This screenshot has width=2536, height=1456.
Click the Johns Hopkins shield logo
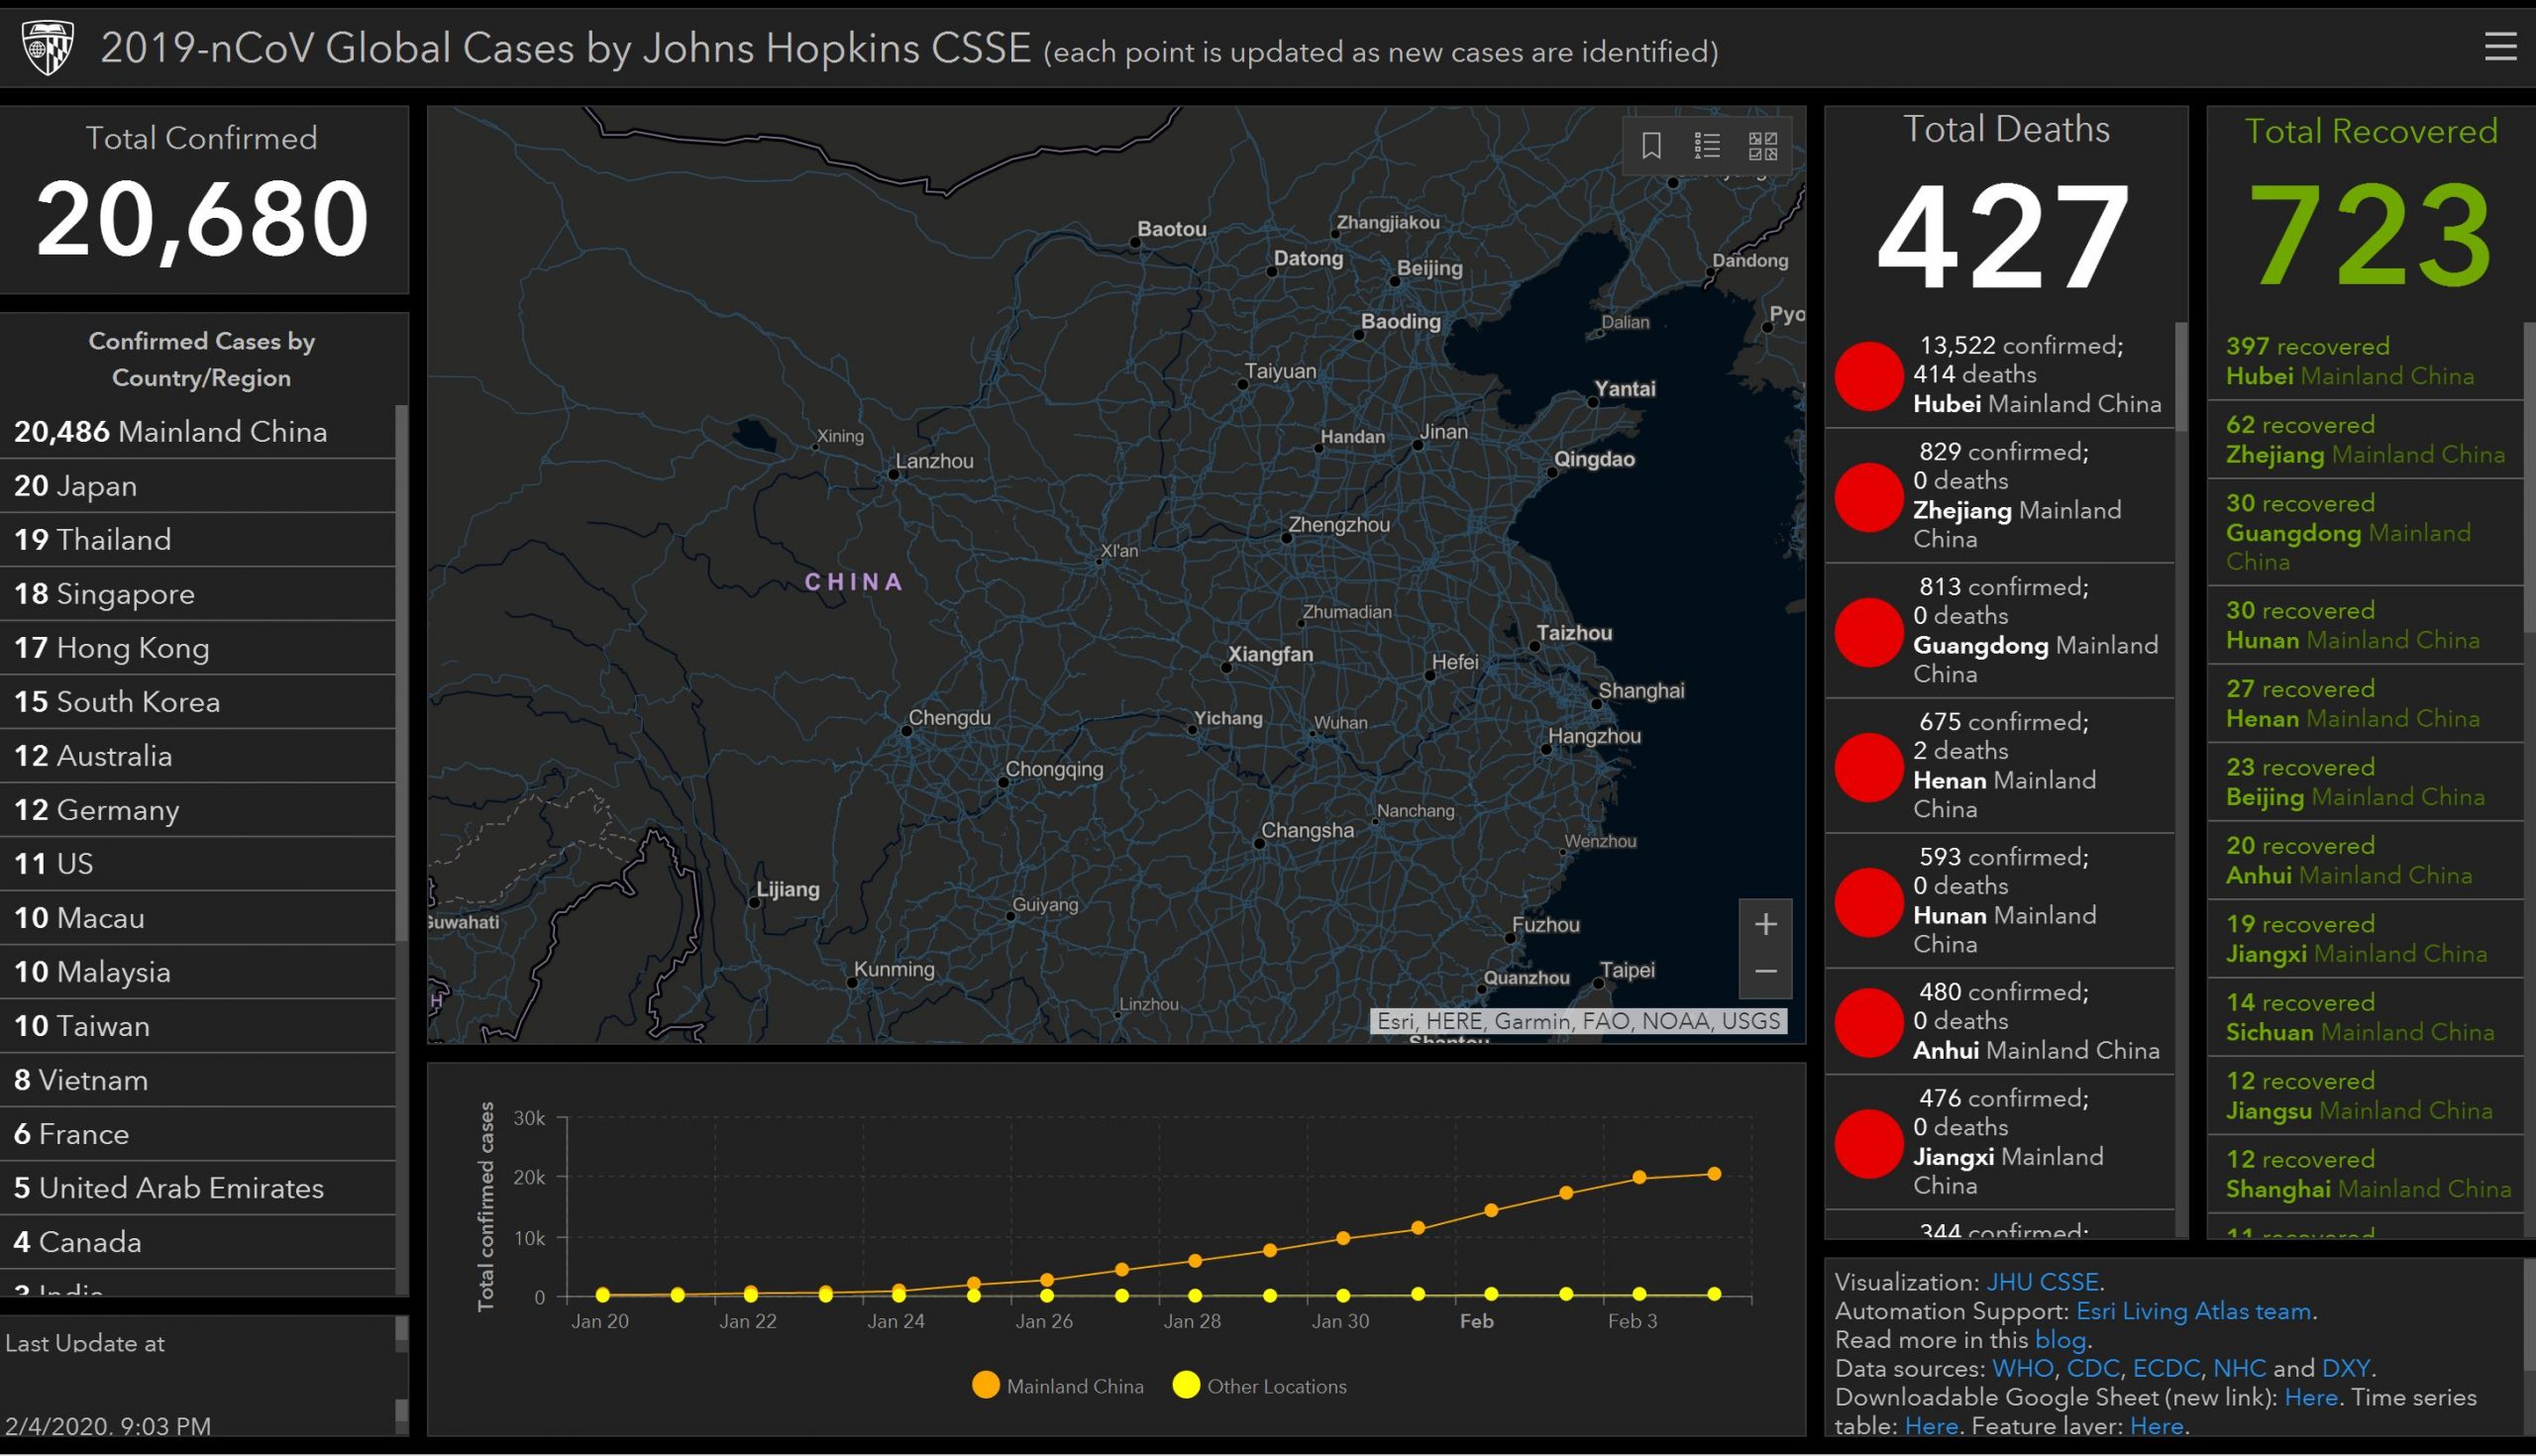click(48, 47)
